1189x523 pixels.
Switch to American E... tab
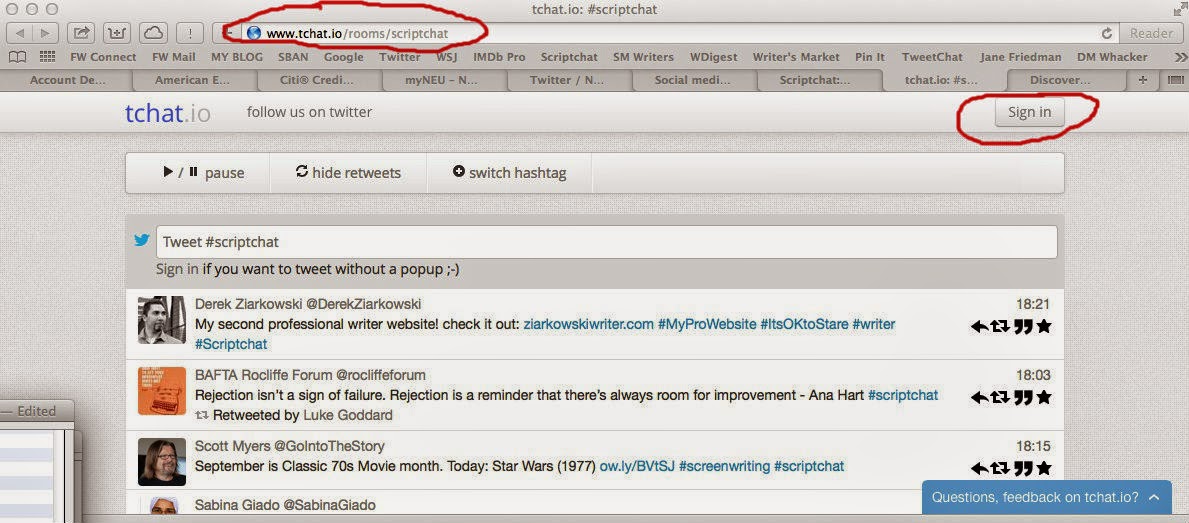[x=192, y=80]
